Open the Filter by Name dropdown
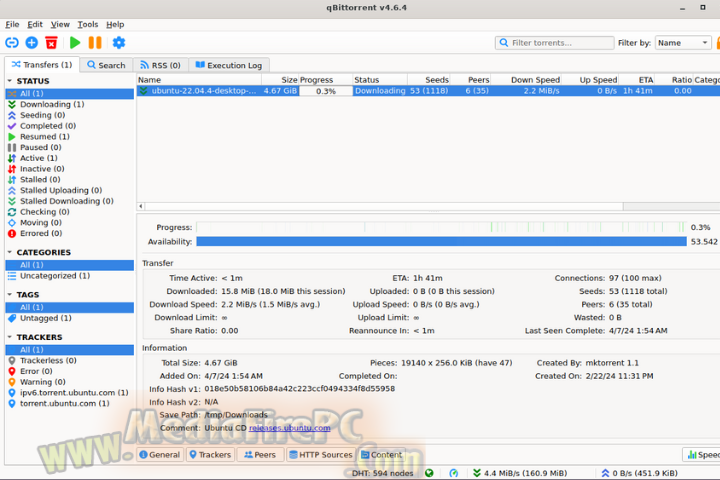The width and height of the screenshot is (720, 480). (x=683, y=43)
